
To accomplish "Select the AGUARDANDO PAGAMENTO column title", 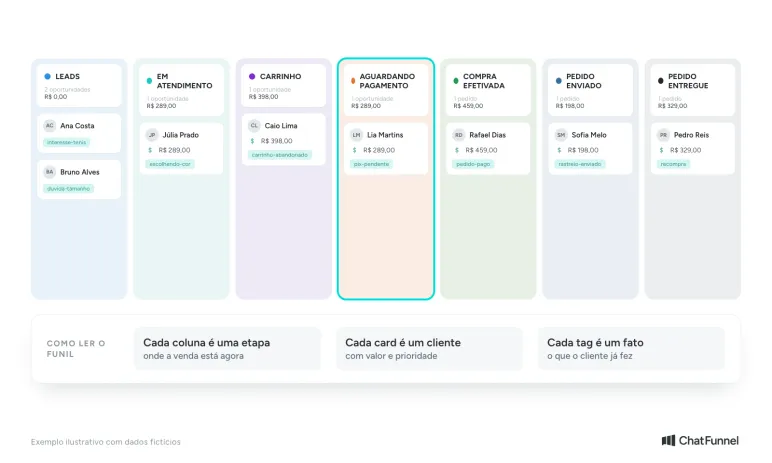I will [x=387, y=81].
